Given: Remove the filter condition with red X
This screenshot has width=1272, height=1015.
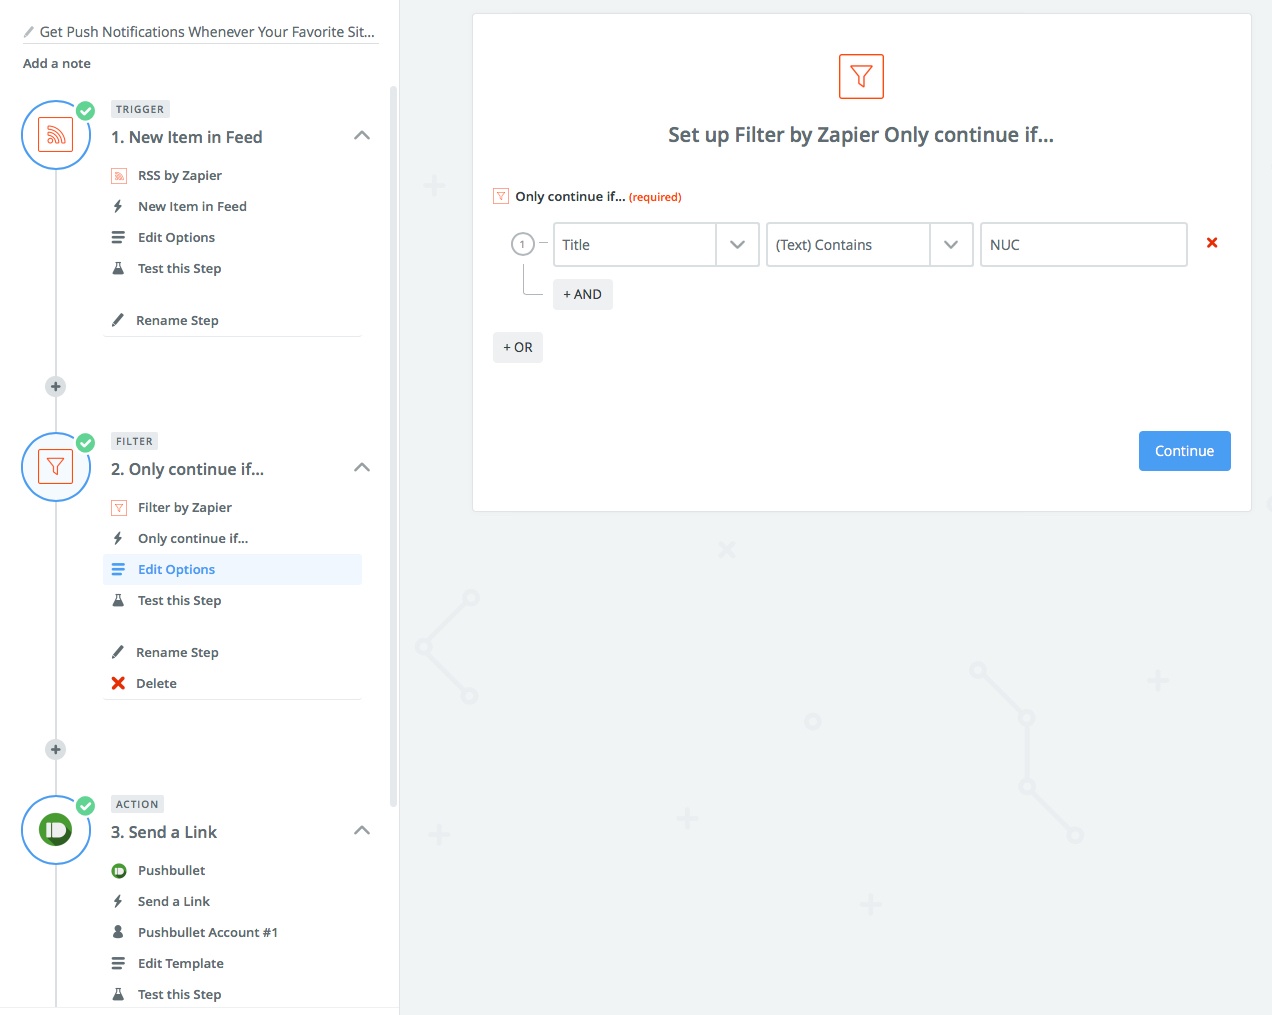Looking at the screenshot, I should click(1212, 243).
